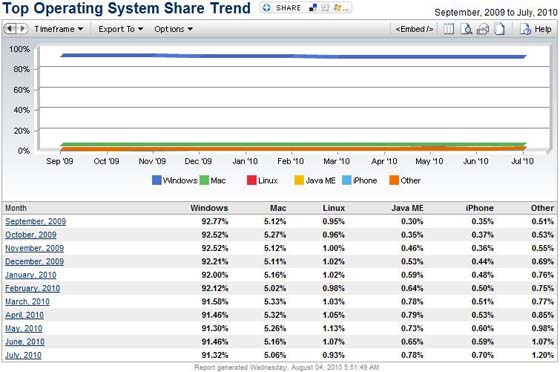Click the Other column header
This screenshot has width=560, height=372.
pos(542,208)
